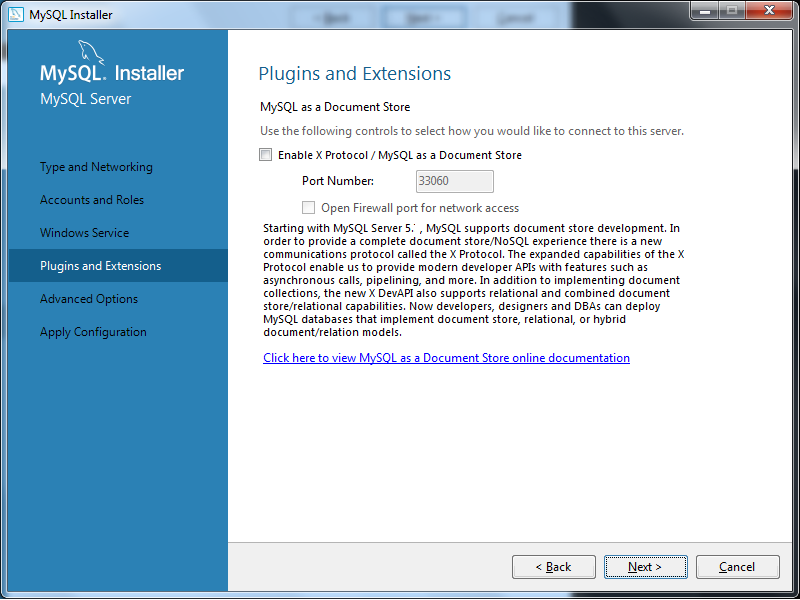
Task: Click the 'MySQL Server' subtitle in sidebar
Action: click(86, 99)
